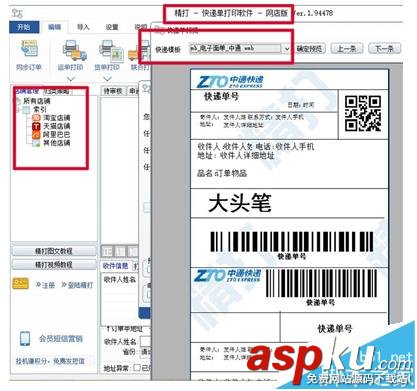Select the 收件信息 tab
Image resolution: width=417 pixels, height=391 pixels.
click(115, 266)
